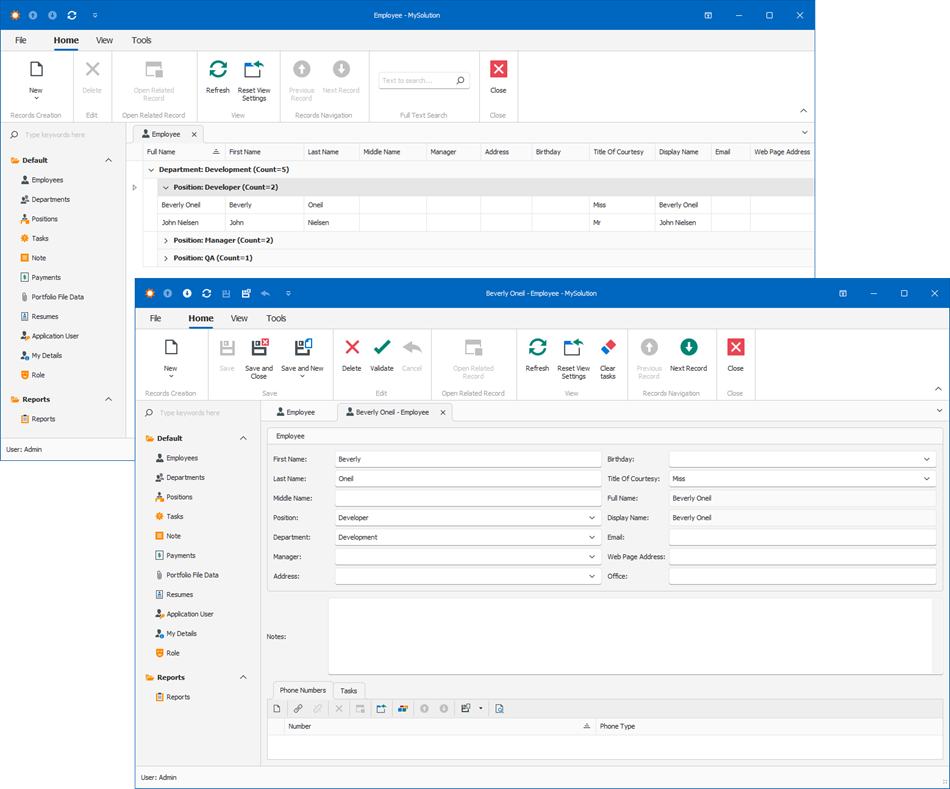Click the quick-access undo arrow in detail title bar

pyautogui.click(x=265, y=293)
